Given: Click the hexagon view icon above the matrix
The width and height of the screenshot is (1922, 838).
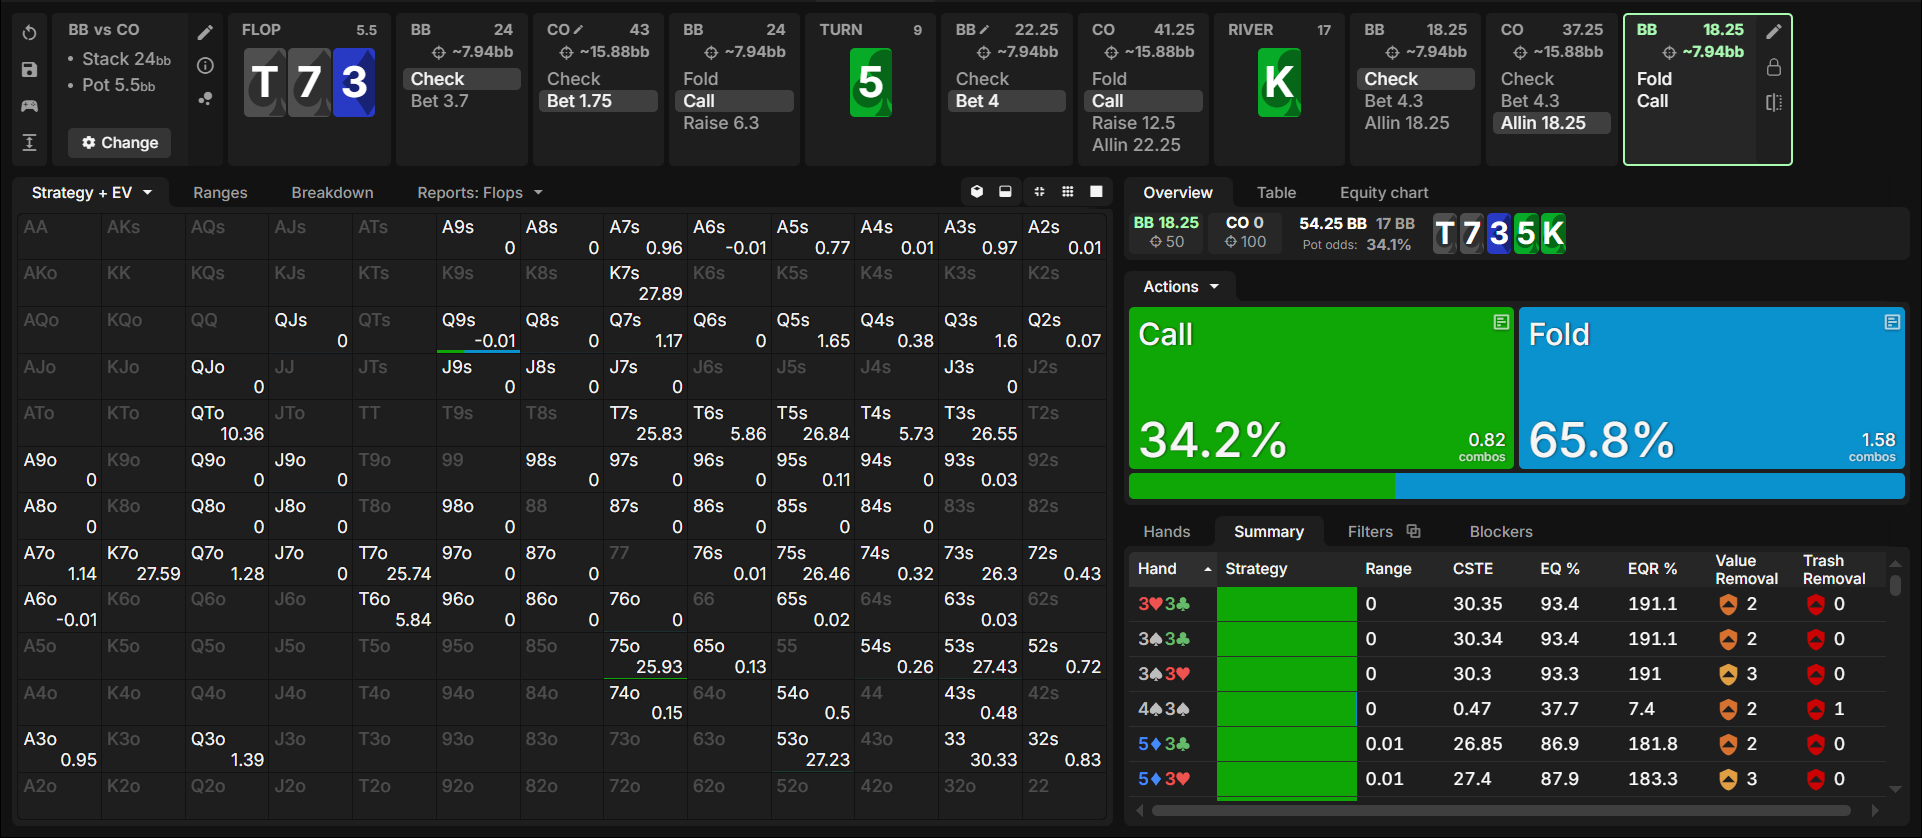Looking at the screenshot, I should click(x=977, y=192).
